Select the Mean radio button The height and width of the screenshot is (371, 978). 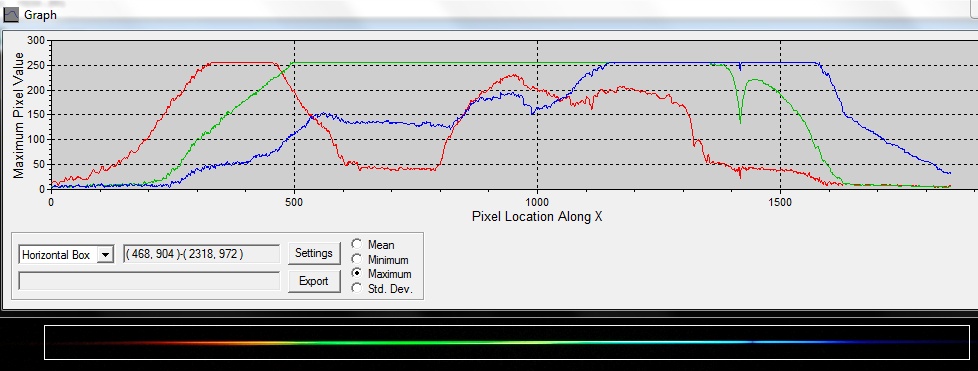tap(357, 244)
